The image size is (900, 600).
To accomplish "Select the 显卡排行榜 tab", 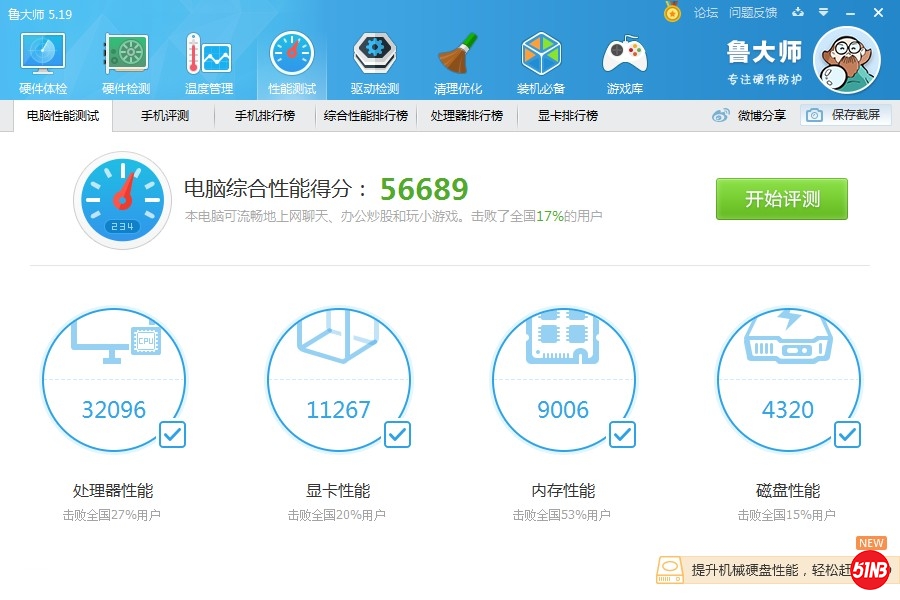I will (568, 116).
